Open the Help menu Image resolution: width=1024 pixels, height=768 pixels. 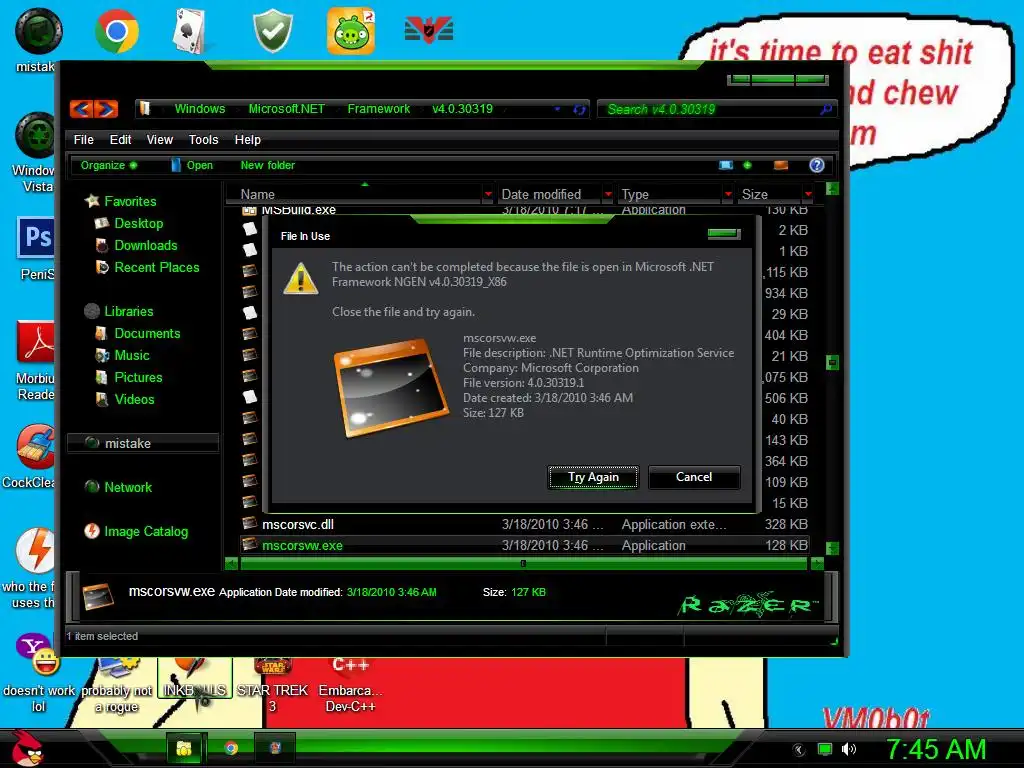[x=248, y=140]
